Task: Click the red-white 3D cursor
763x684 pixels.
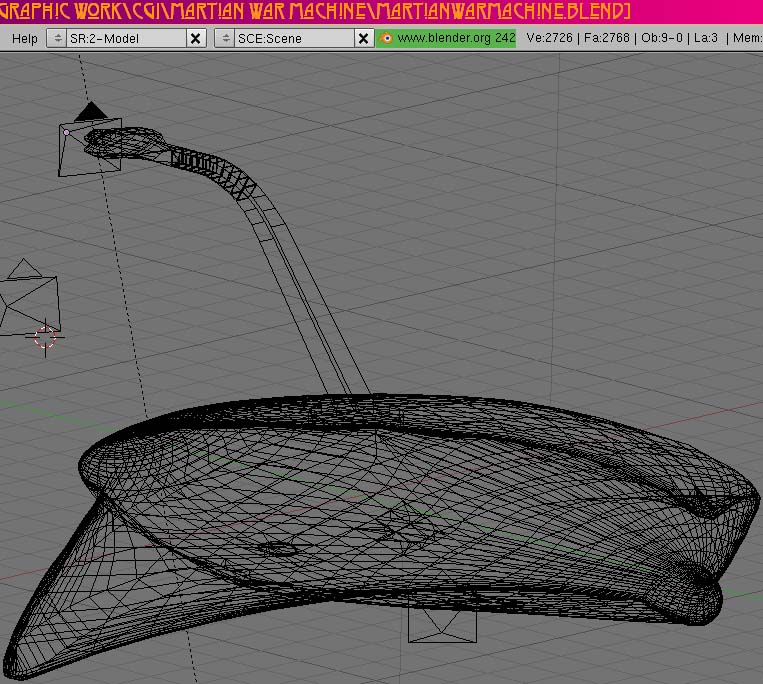Action: point(46,337)
